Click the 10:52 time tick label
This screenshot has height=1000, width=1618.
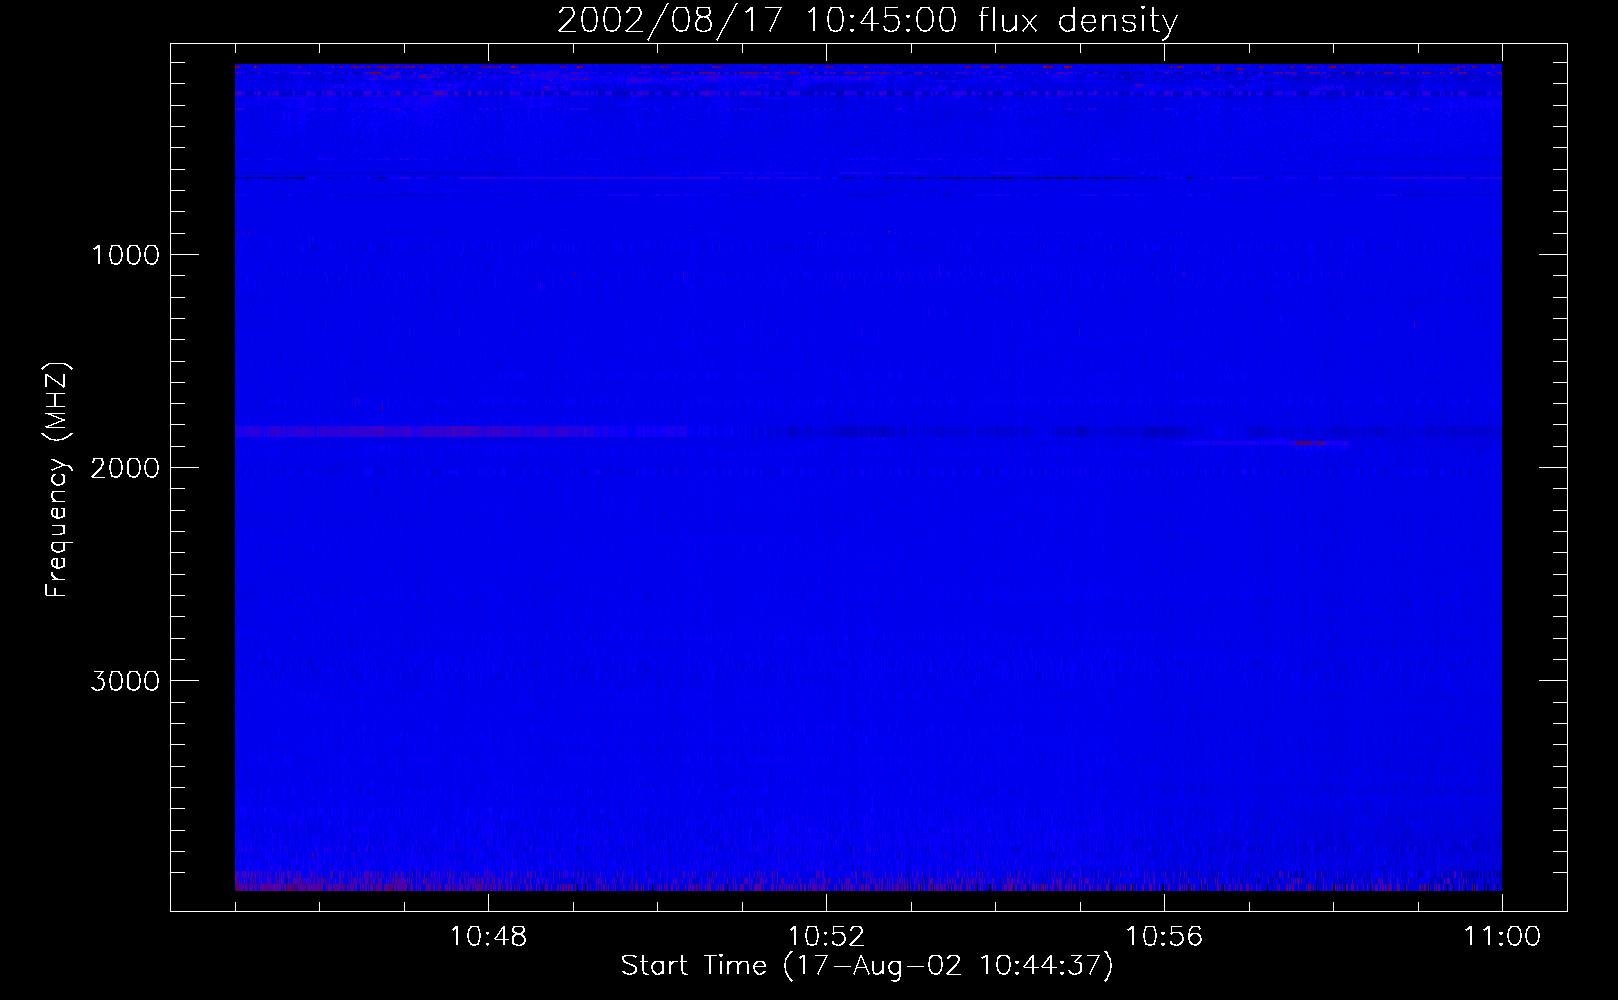pos(826,937)
